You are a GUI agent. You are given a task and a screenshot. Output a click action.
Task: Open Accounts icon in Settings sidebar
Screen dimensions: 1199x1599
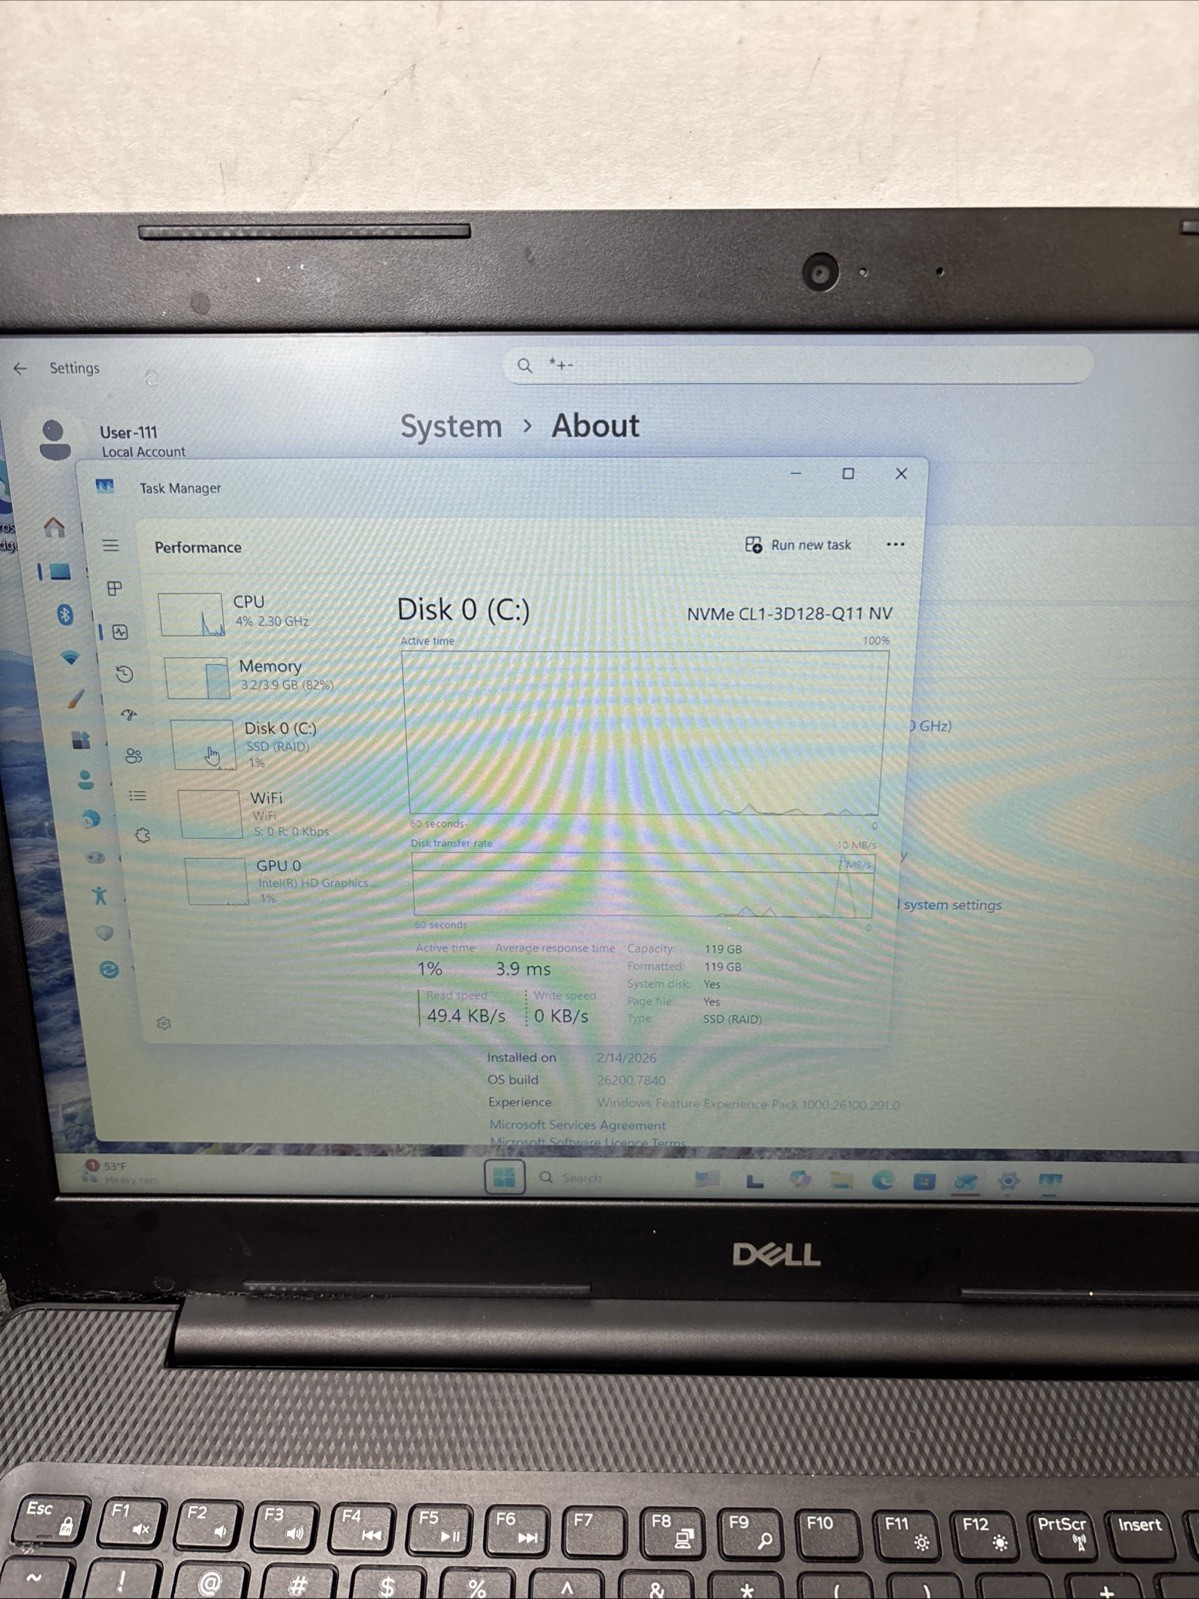(x=86, y=779)
